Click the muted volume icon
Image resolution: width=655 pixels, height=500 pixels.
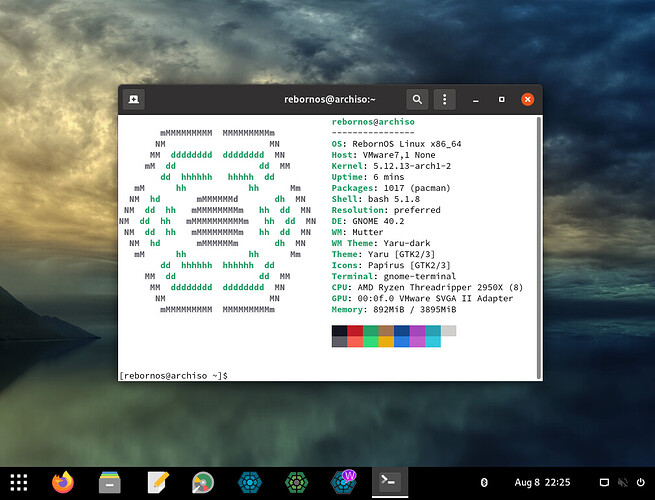(x=622, y=483)
